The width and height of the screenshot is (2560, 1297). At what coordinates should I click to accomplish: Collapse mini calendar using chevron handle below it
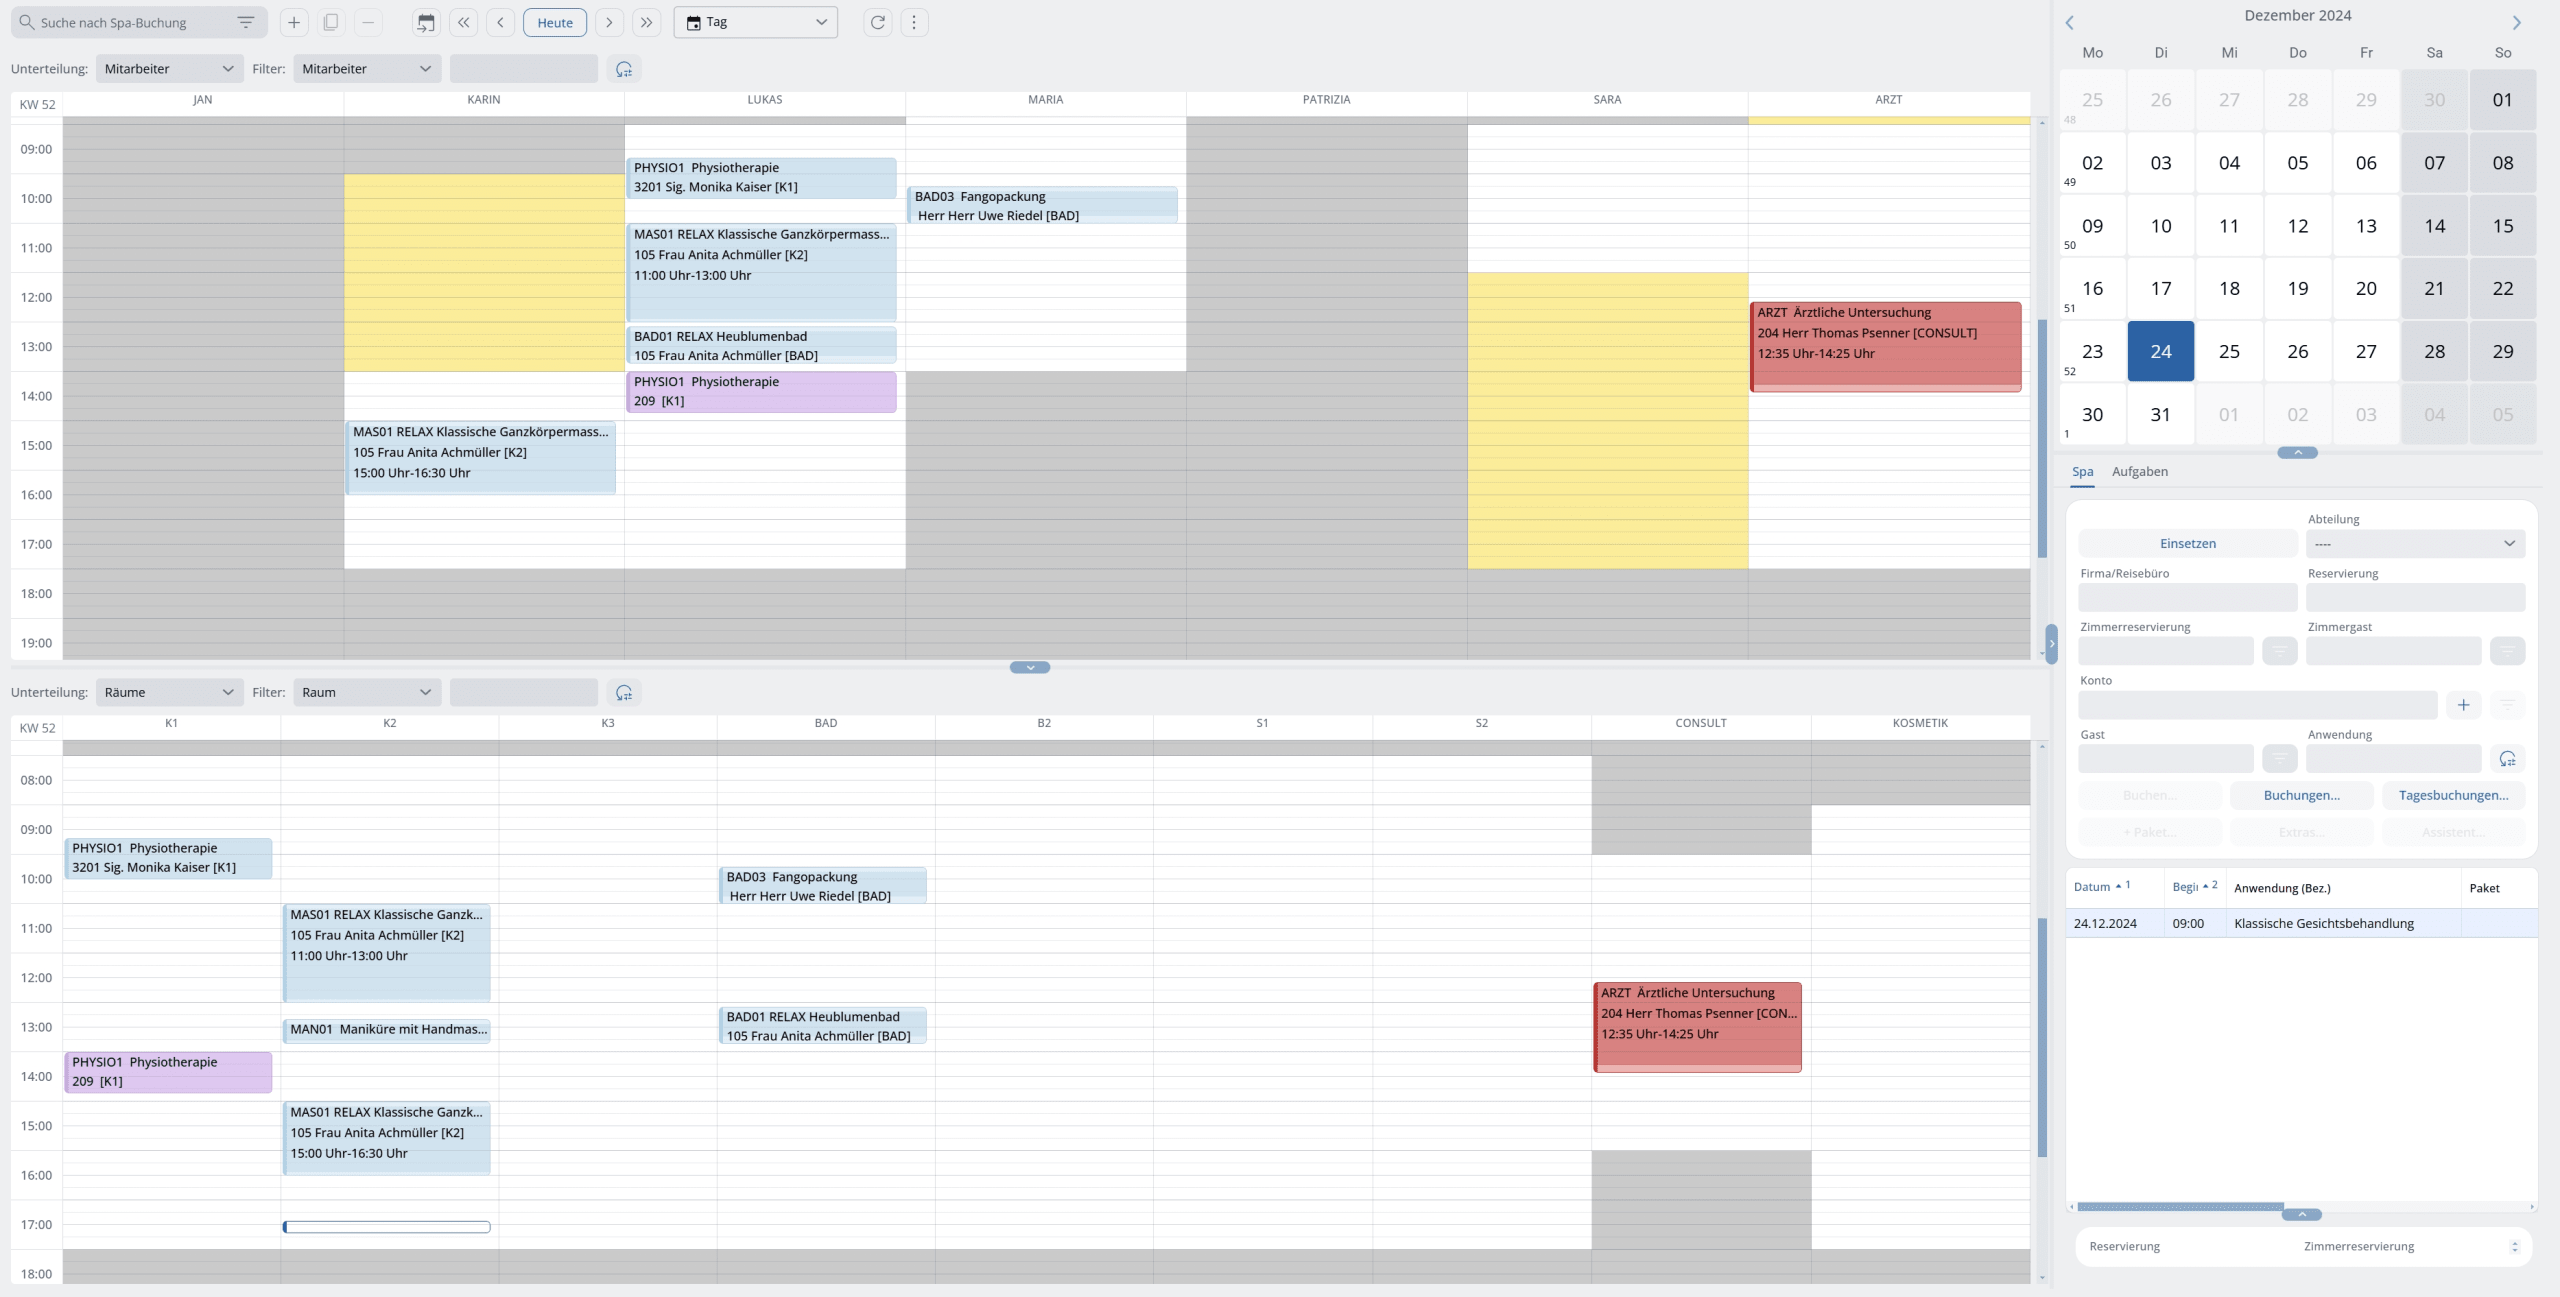[2297, 453]
